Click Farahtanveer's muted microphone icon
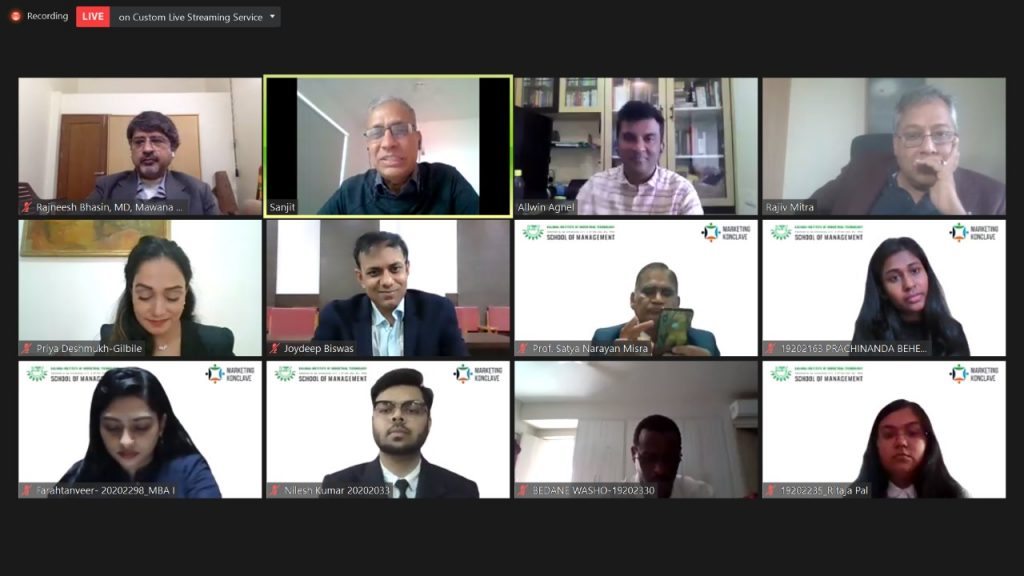 (27, 490)
